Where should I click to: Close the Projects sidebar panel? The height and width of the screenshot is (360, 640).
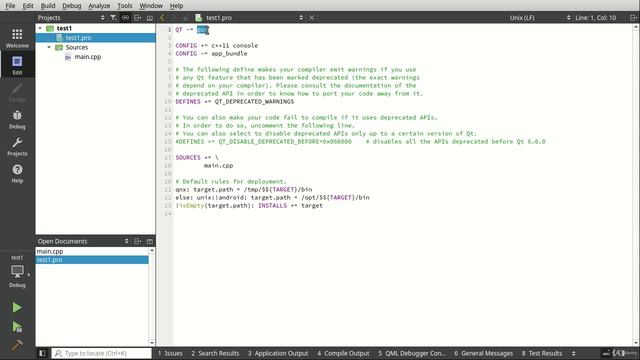(150, 18)
